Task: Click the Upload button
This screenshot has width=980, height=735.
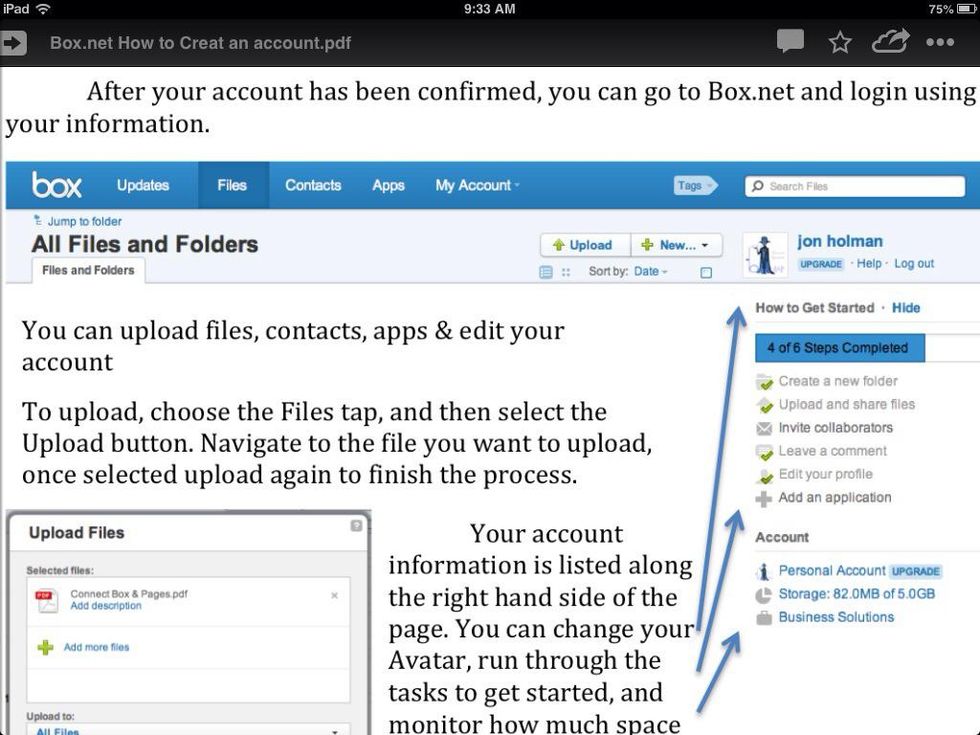Action: pos(585,245)
